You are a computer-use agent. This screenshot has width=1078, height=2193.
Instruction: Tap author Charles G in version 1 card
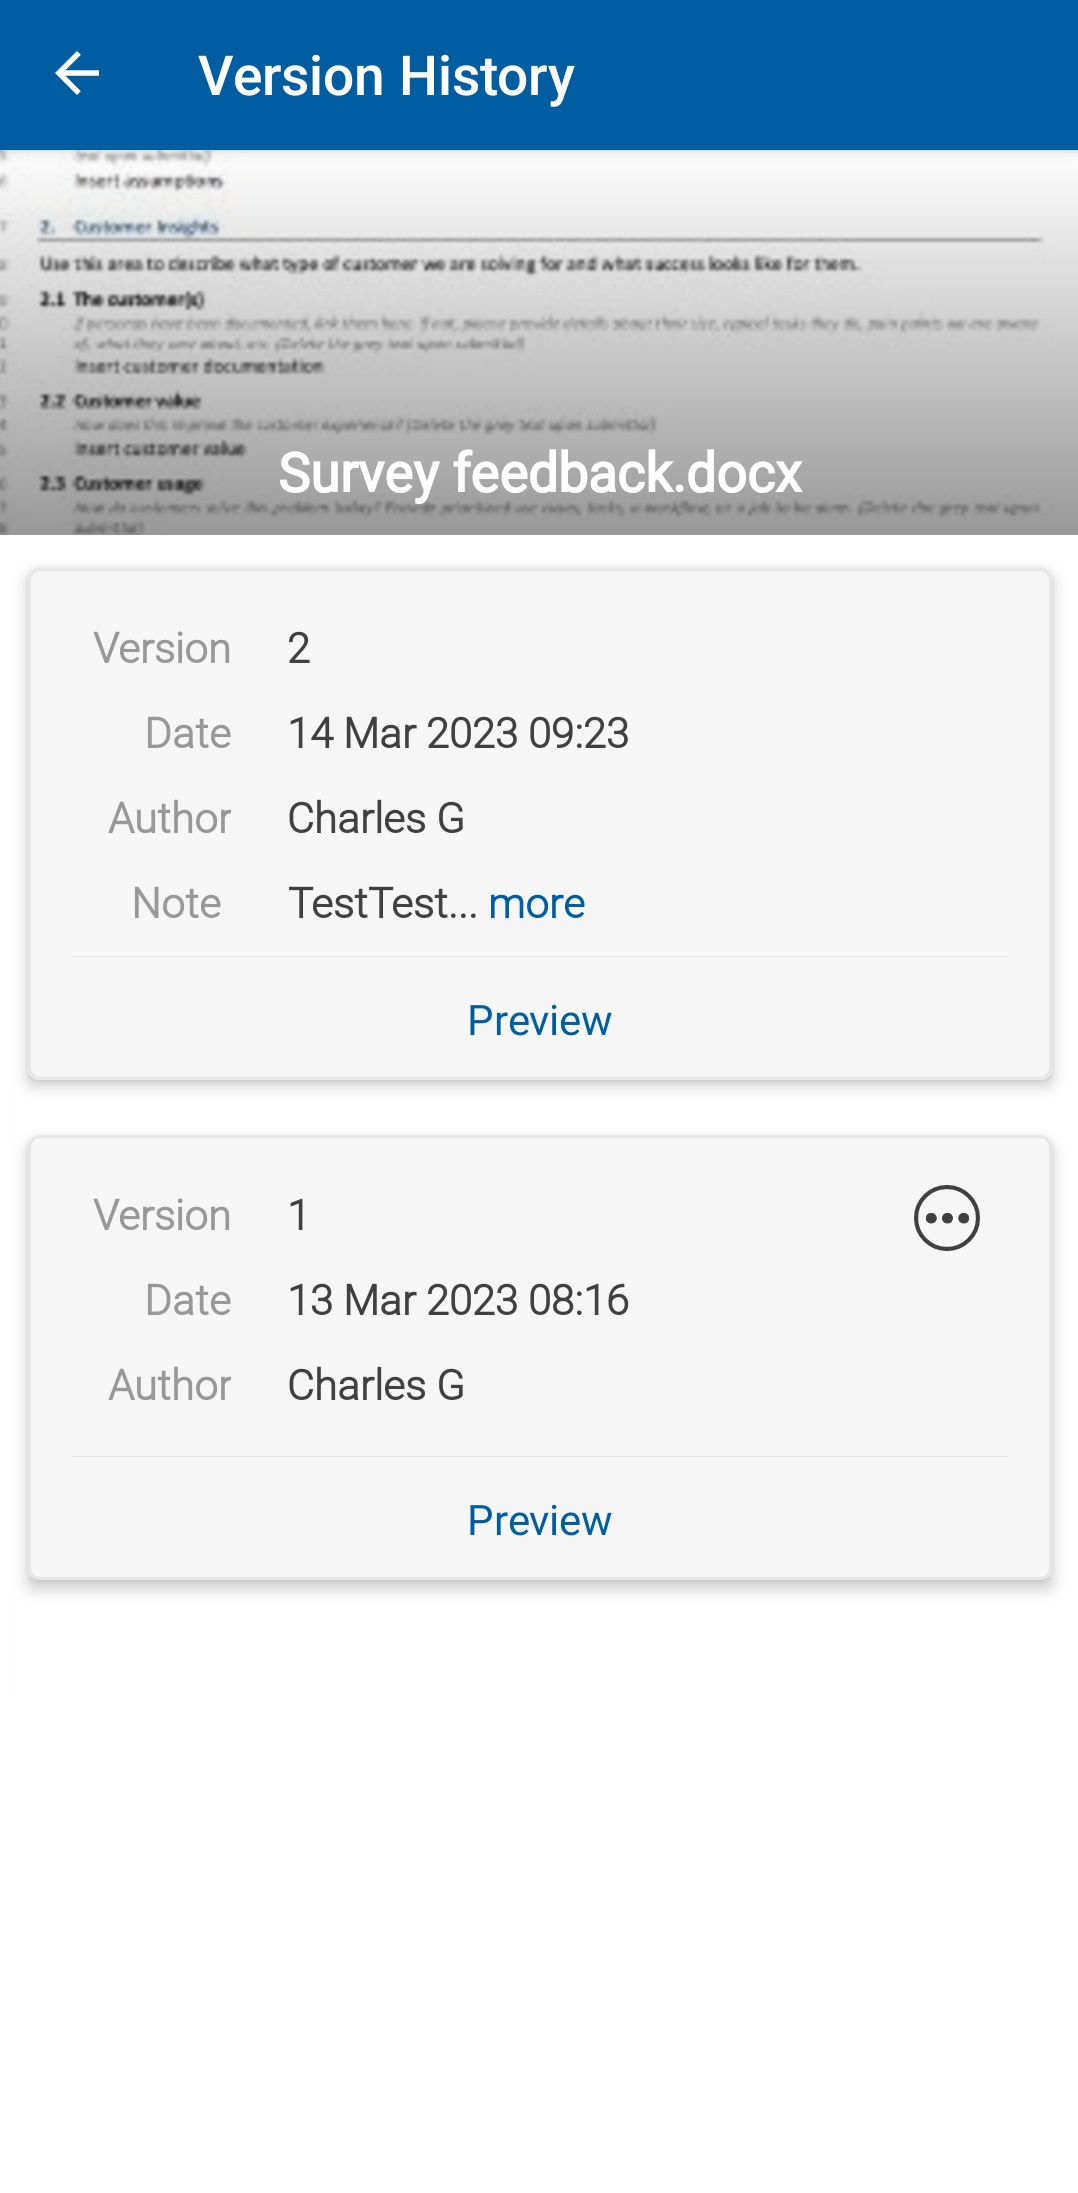(x=376, y=1386)
